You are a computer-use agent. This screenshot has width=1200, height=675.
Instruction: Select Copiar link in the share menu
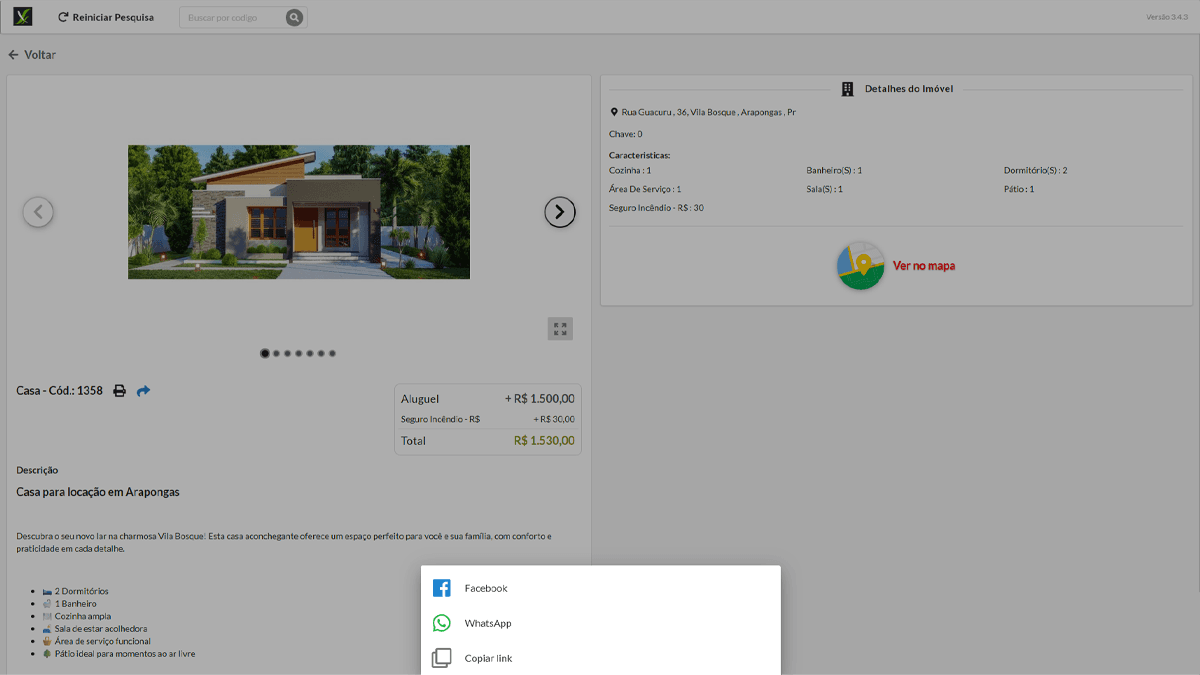tap(489, 658)
